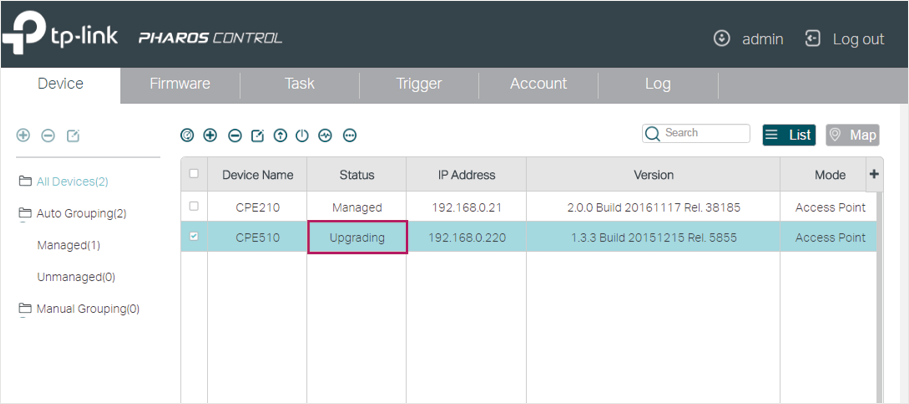Click the CPE210 device name cell
Screen dimensions: 909x404
pos(257,208)
